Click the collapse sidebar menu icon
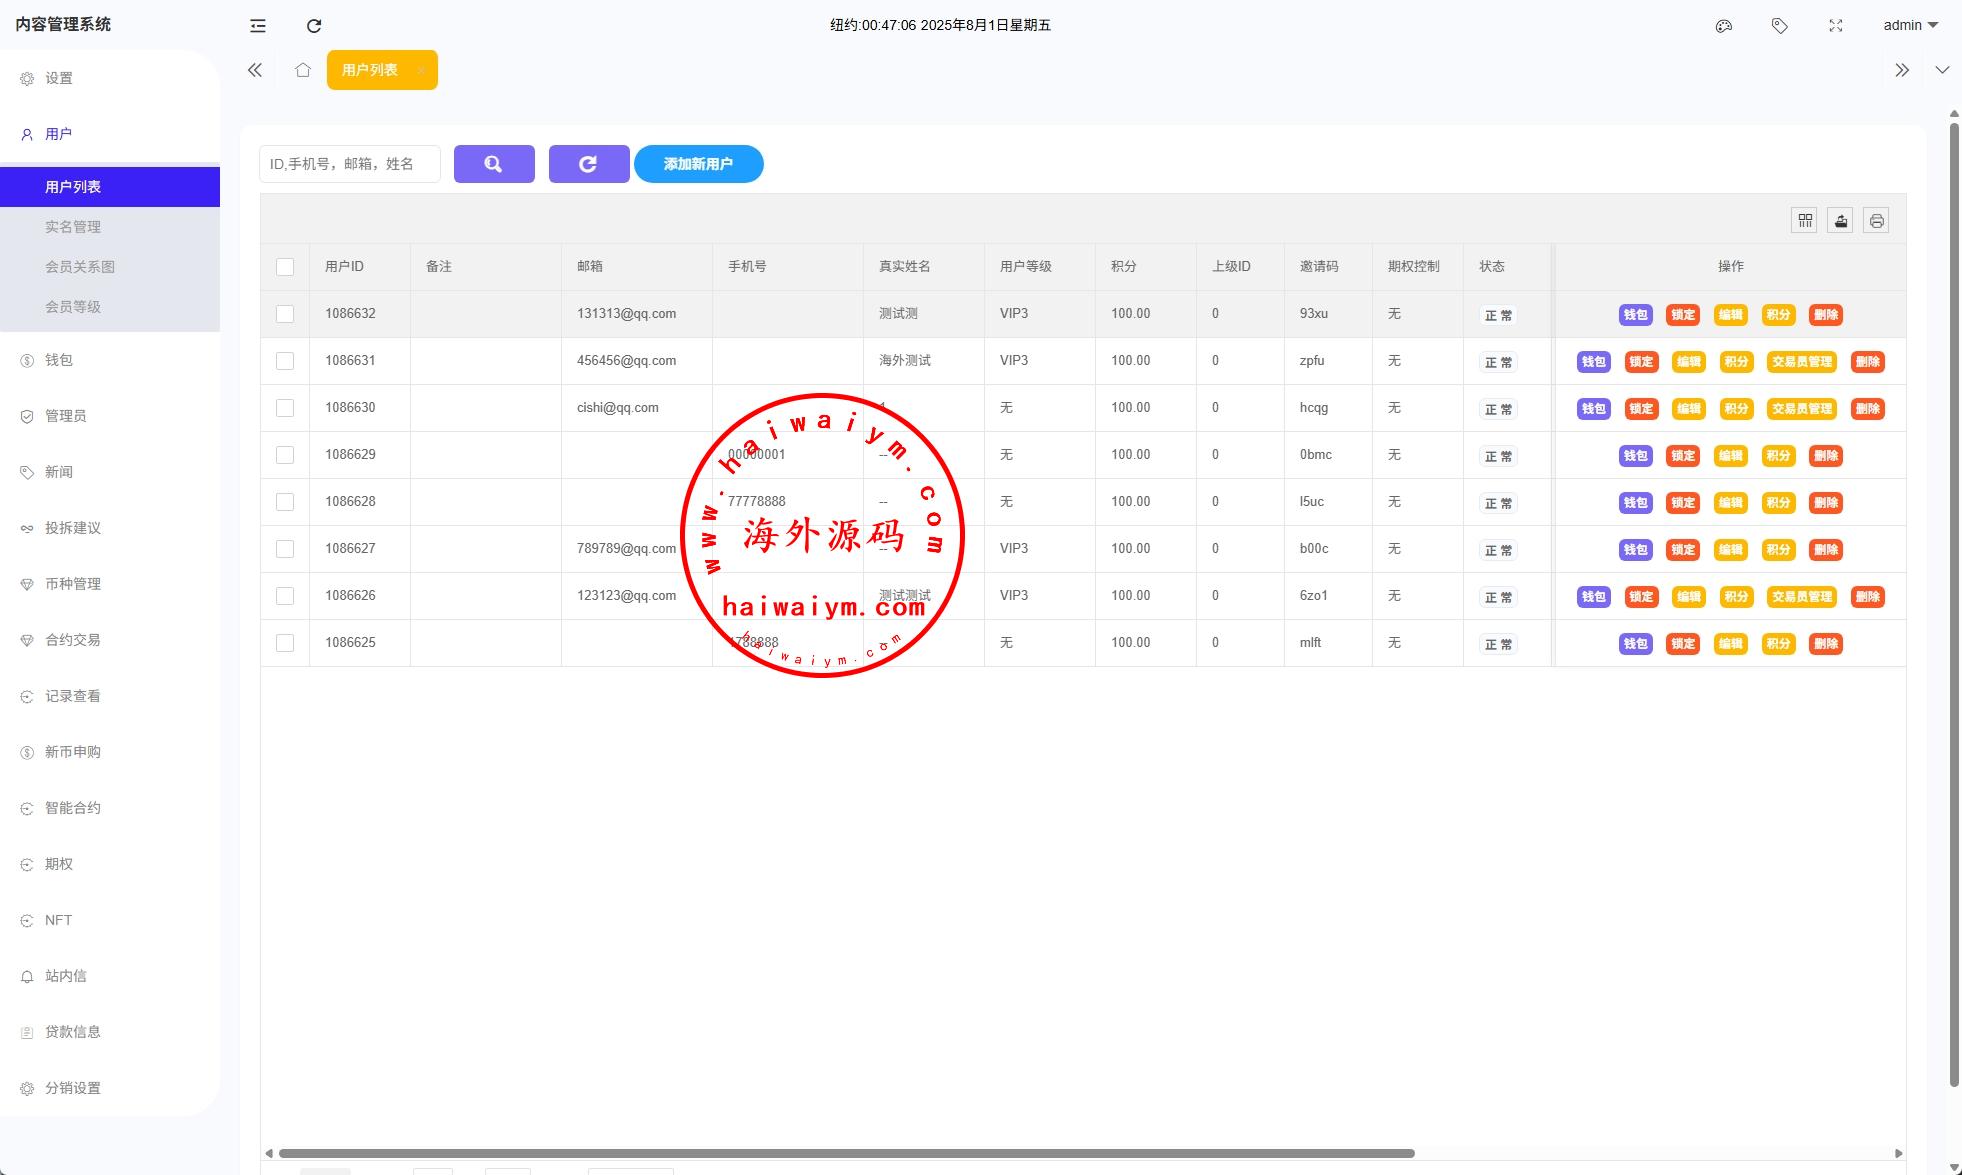 pyautogui.click(x=258, y=26)
